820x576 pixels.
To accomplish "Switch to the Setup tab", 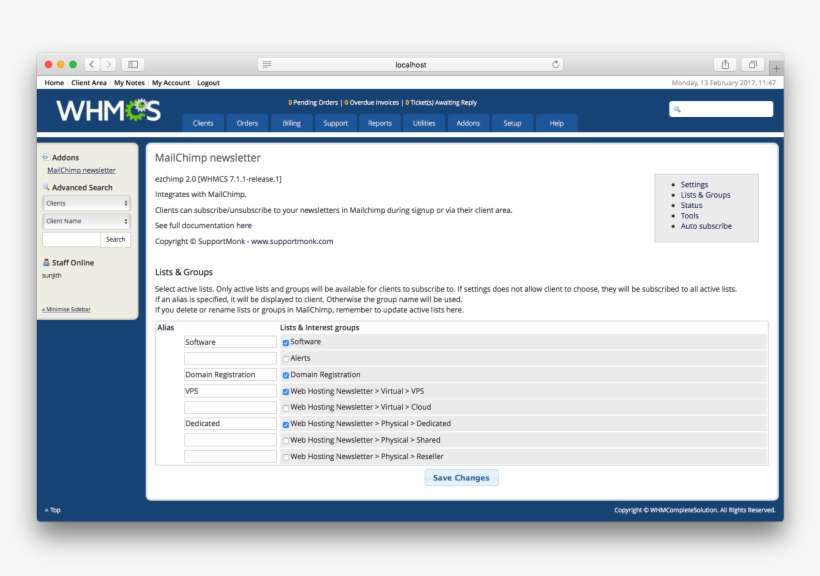I will coord(513,123).
